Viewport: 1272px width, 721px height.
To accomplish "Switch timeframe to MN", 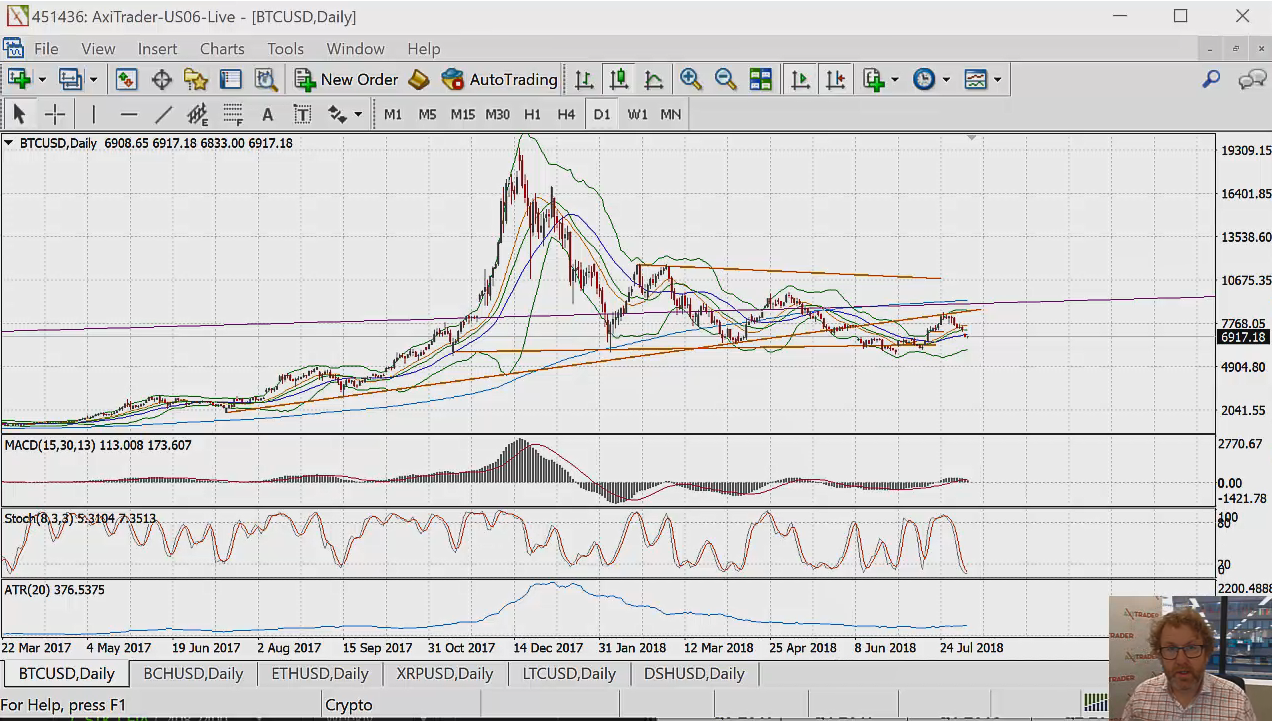I will [x=671, y=114].
